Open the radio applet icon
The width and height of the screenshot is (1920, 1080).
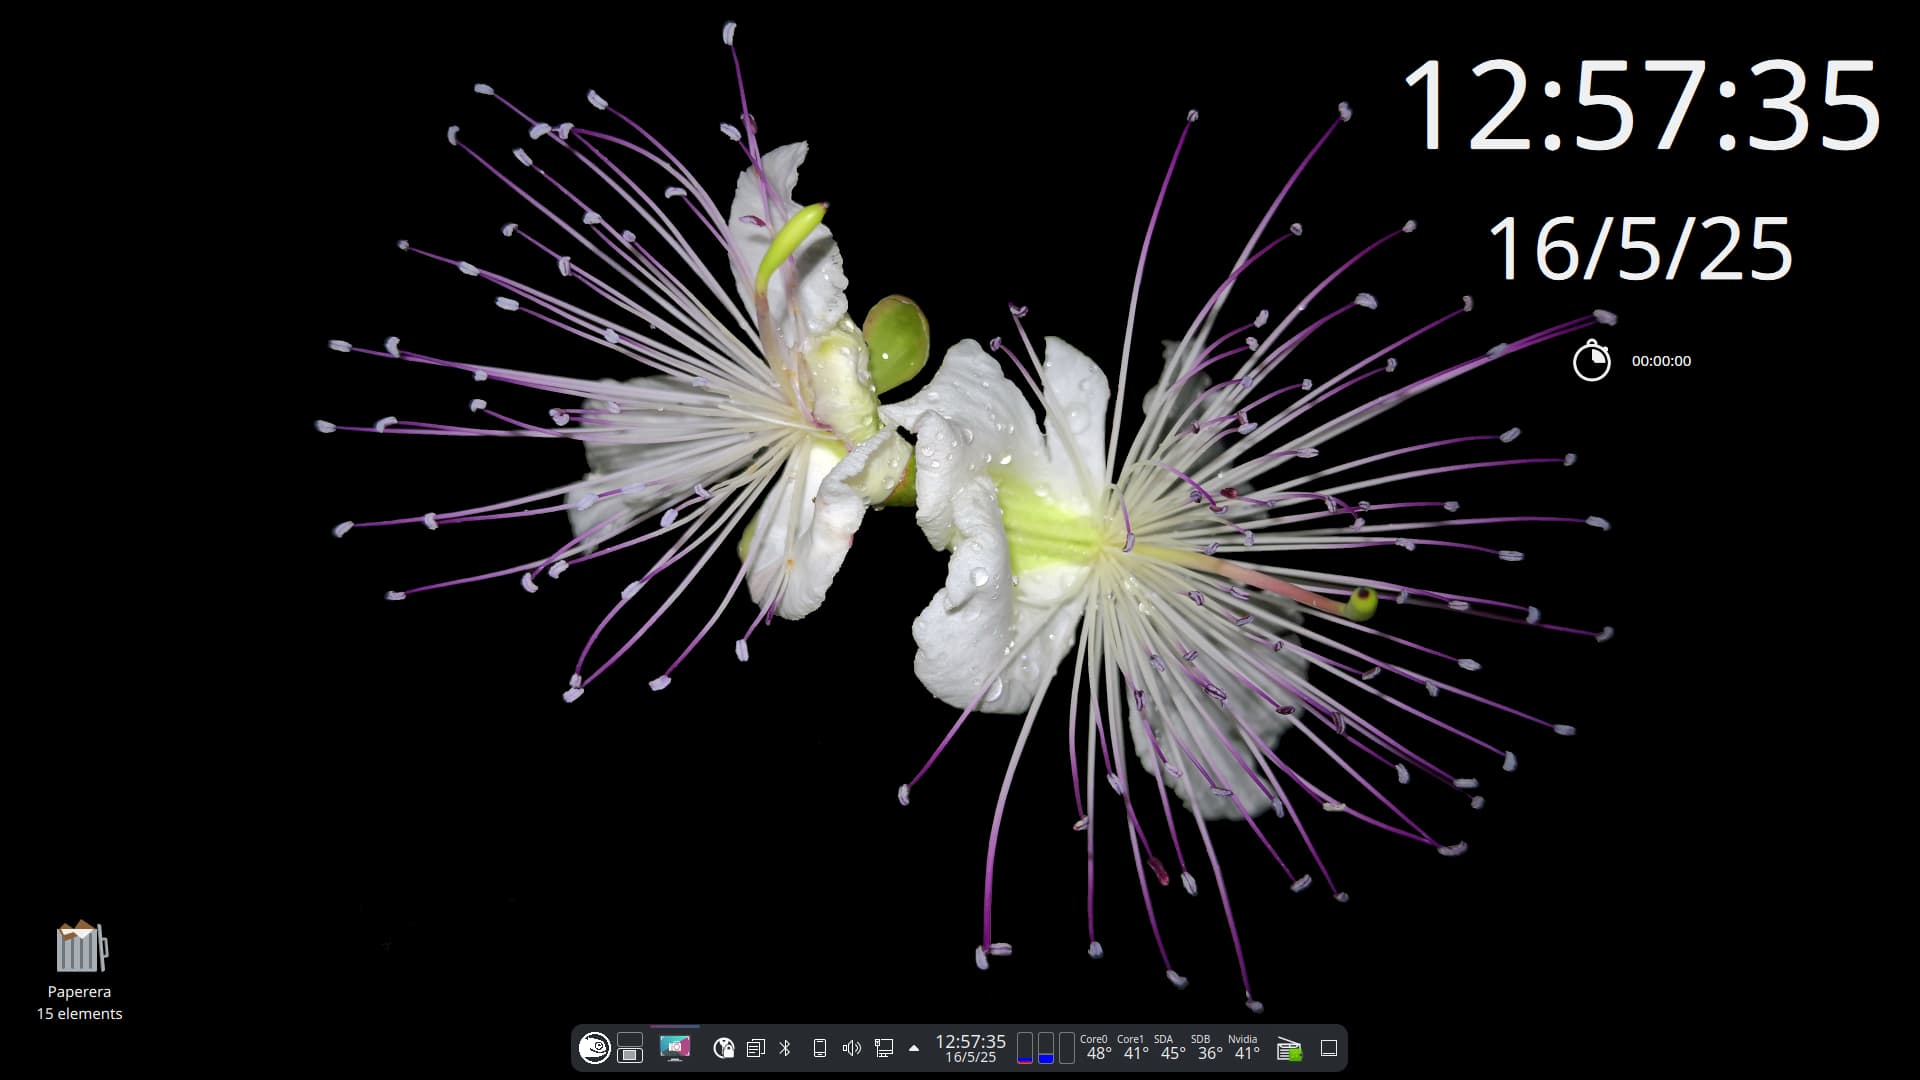point(1289,1049)
